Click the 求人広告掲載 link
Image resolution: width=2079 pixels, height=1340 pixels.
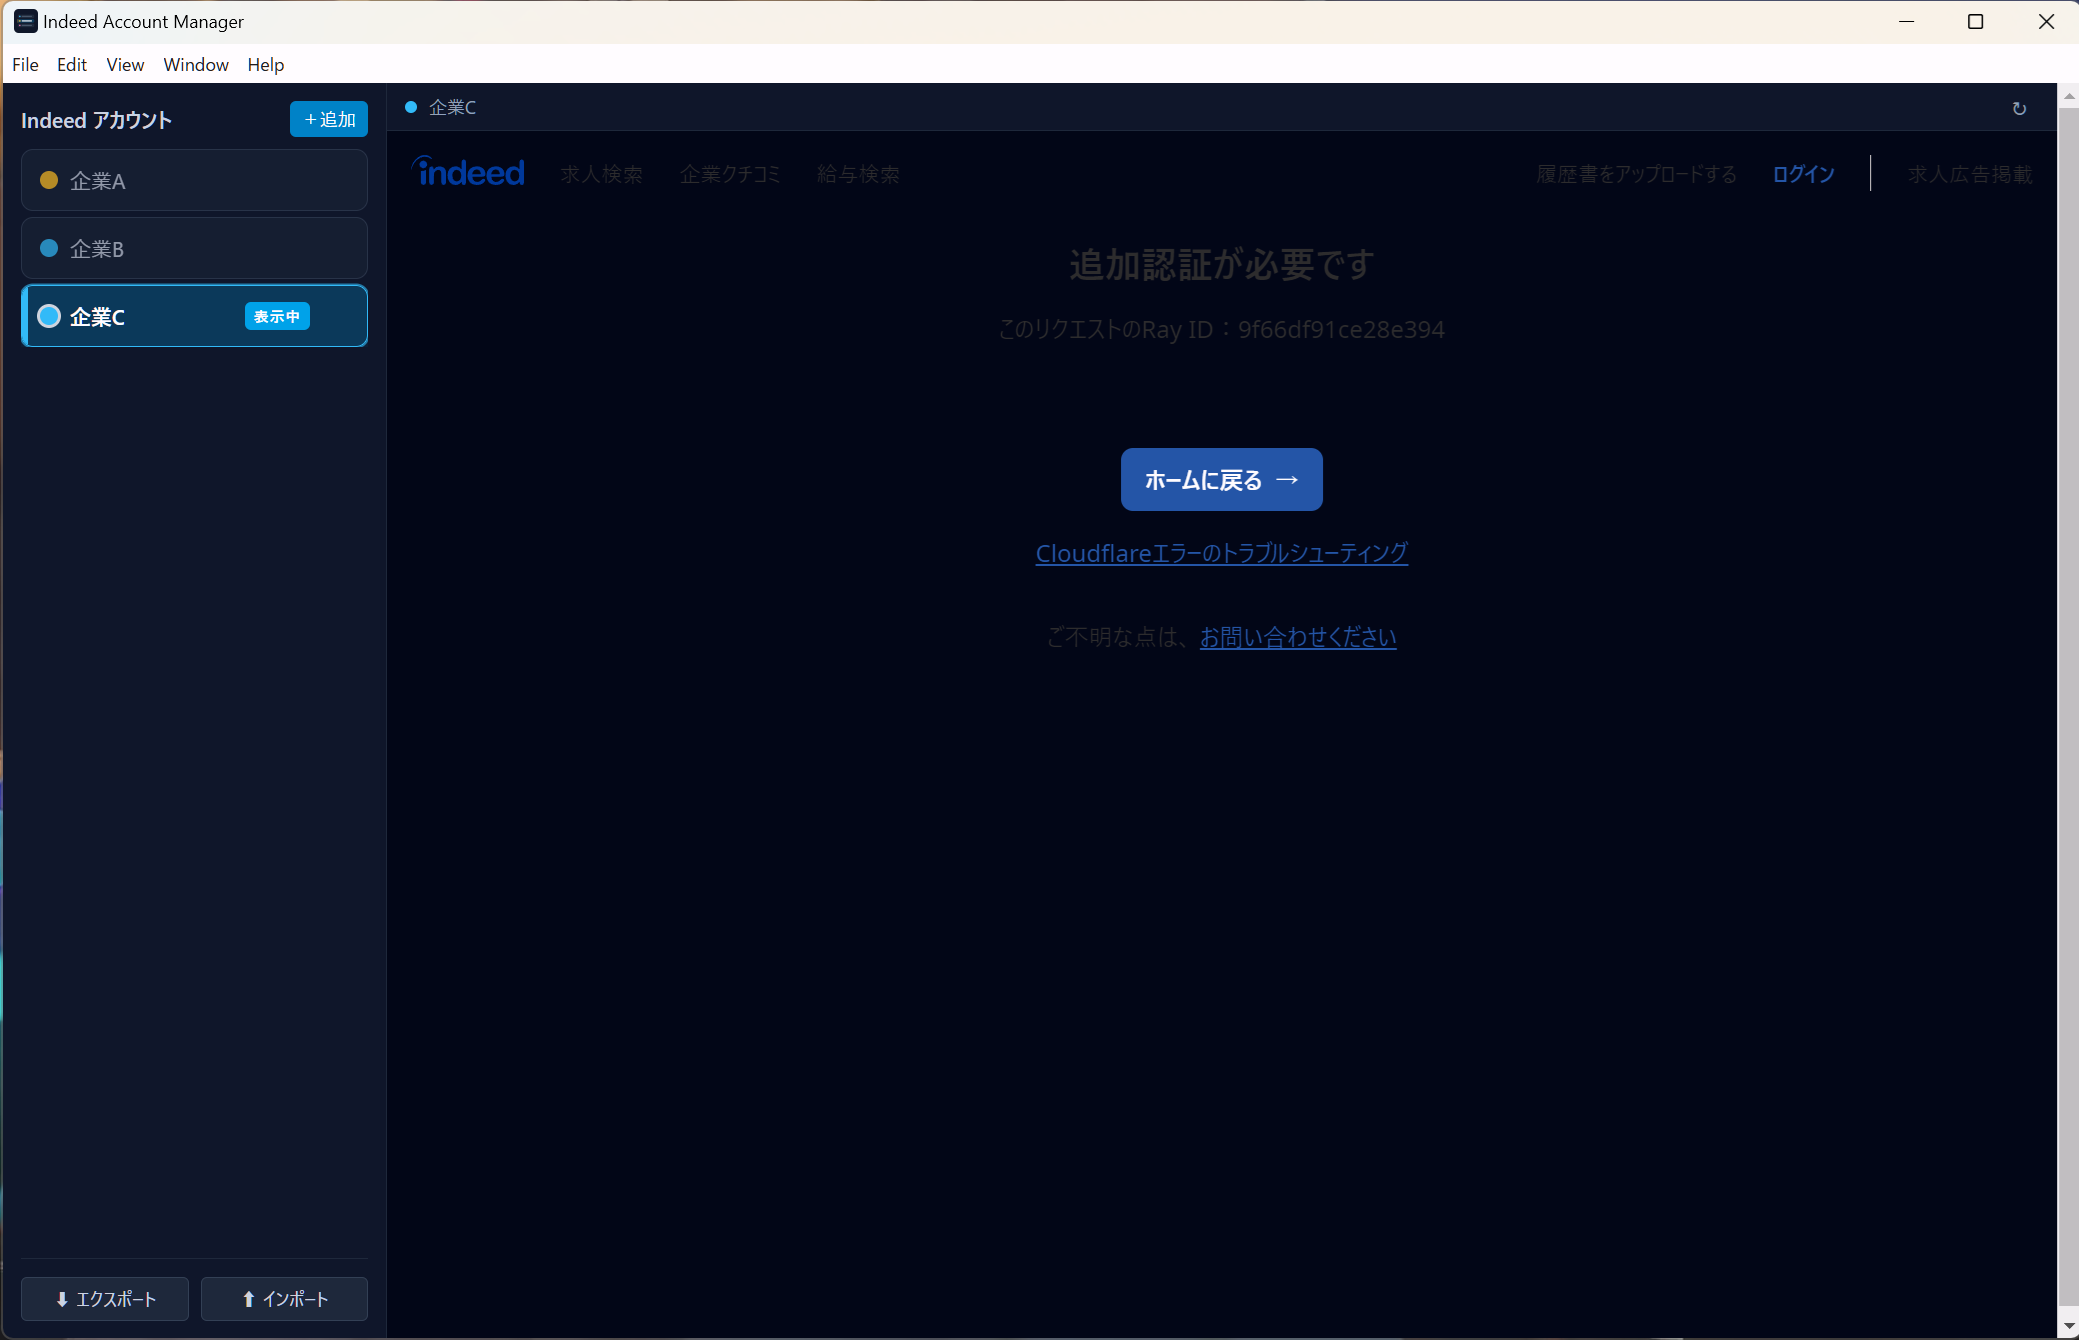(1970, 174)
